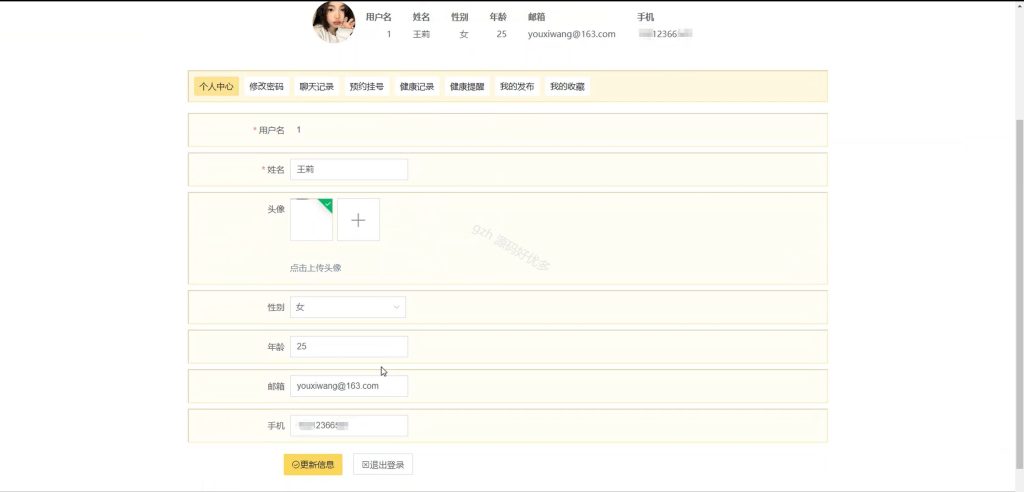1024x492 pixels.
Task: Click the 点击上传头像 hint text
Action: (x=315, y=268)
